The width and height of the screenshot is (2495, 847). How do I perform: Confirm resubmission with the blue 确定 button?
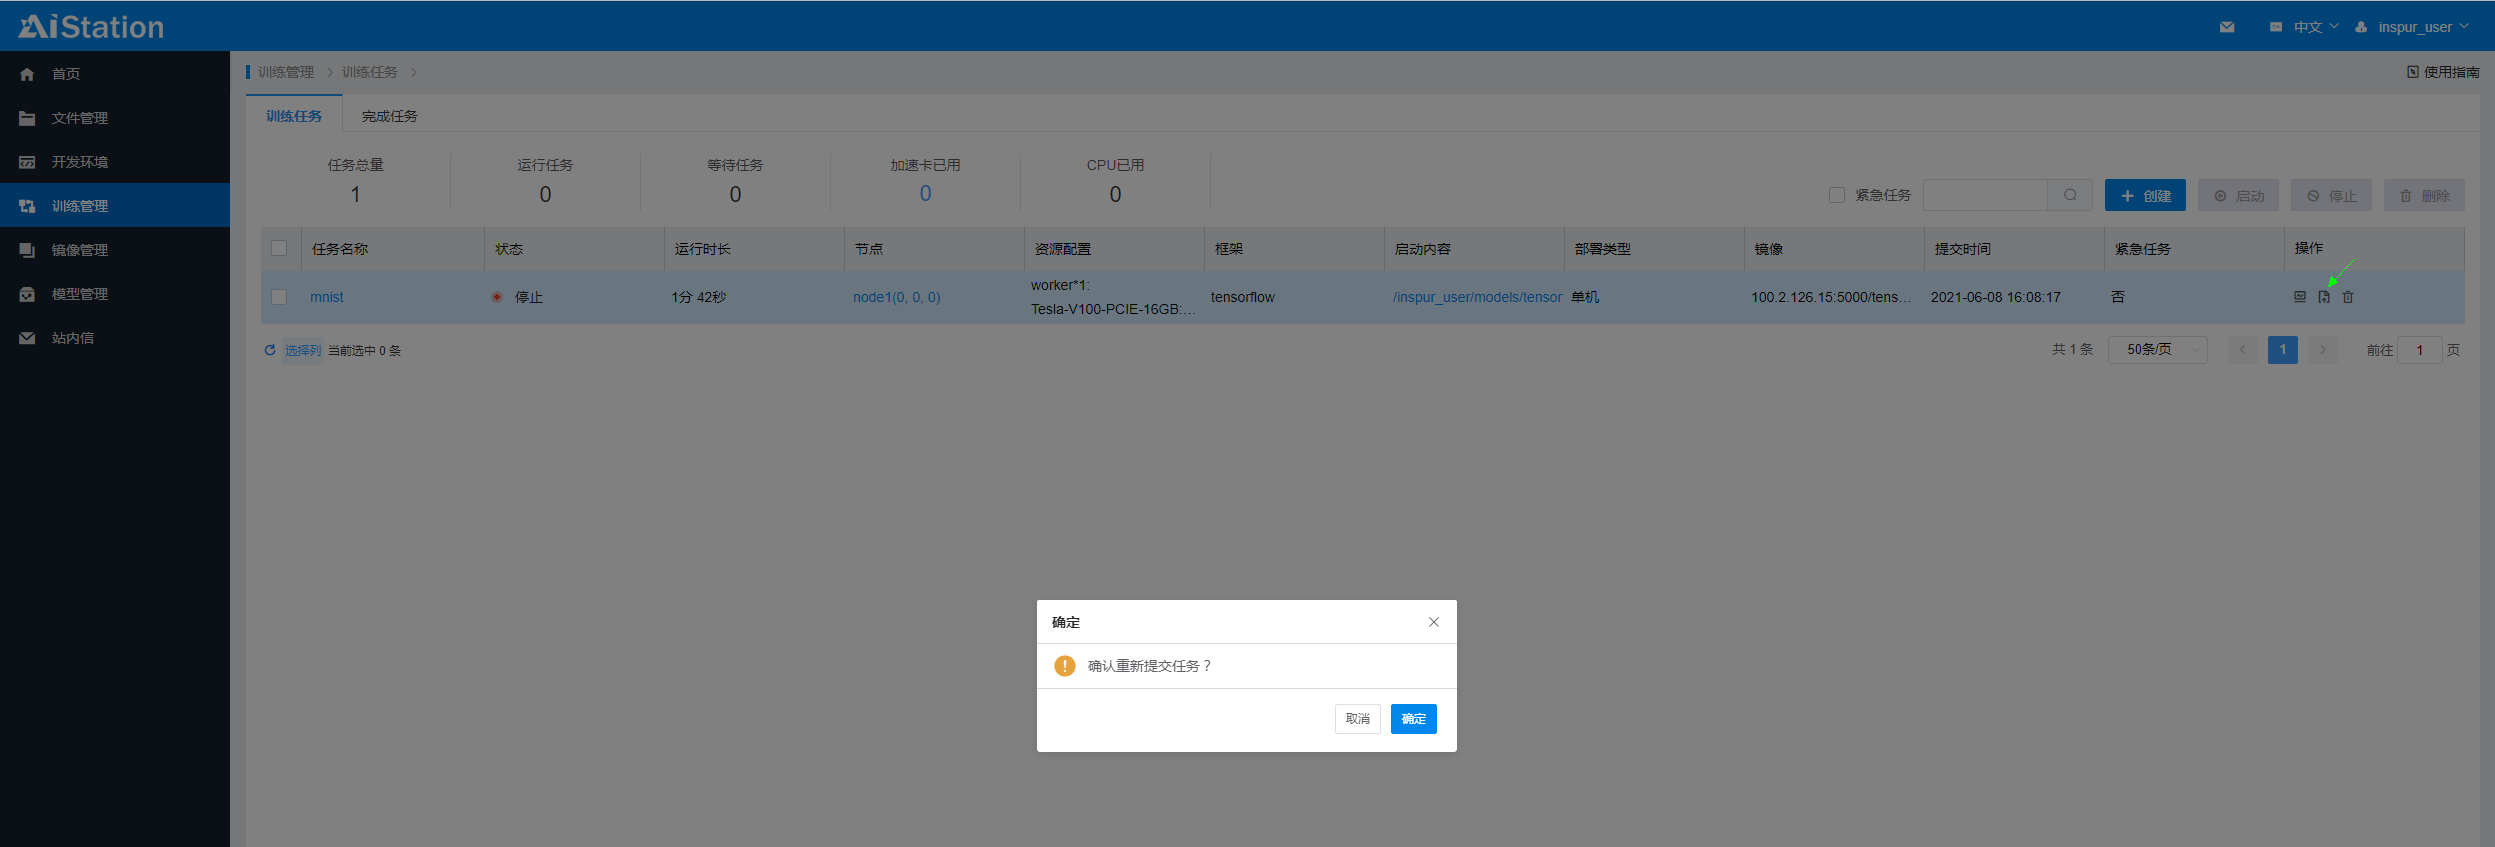(x=1413, y=719)
